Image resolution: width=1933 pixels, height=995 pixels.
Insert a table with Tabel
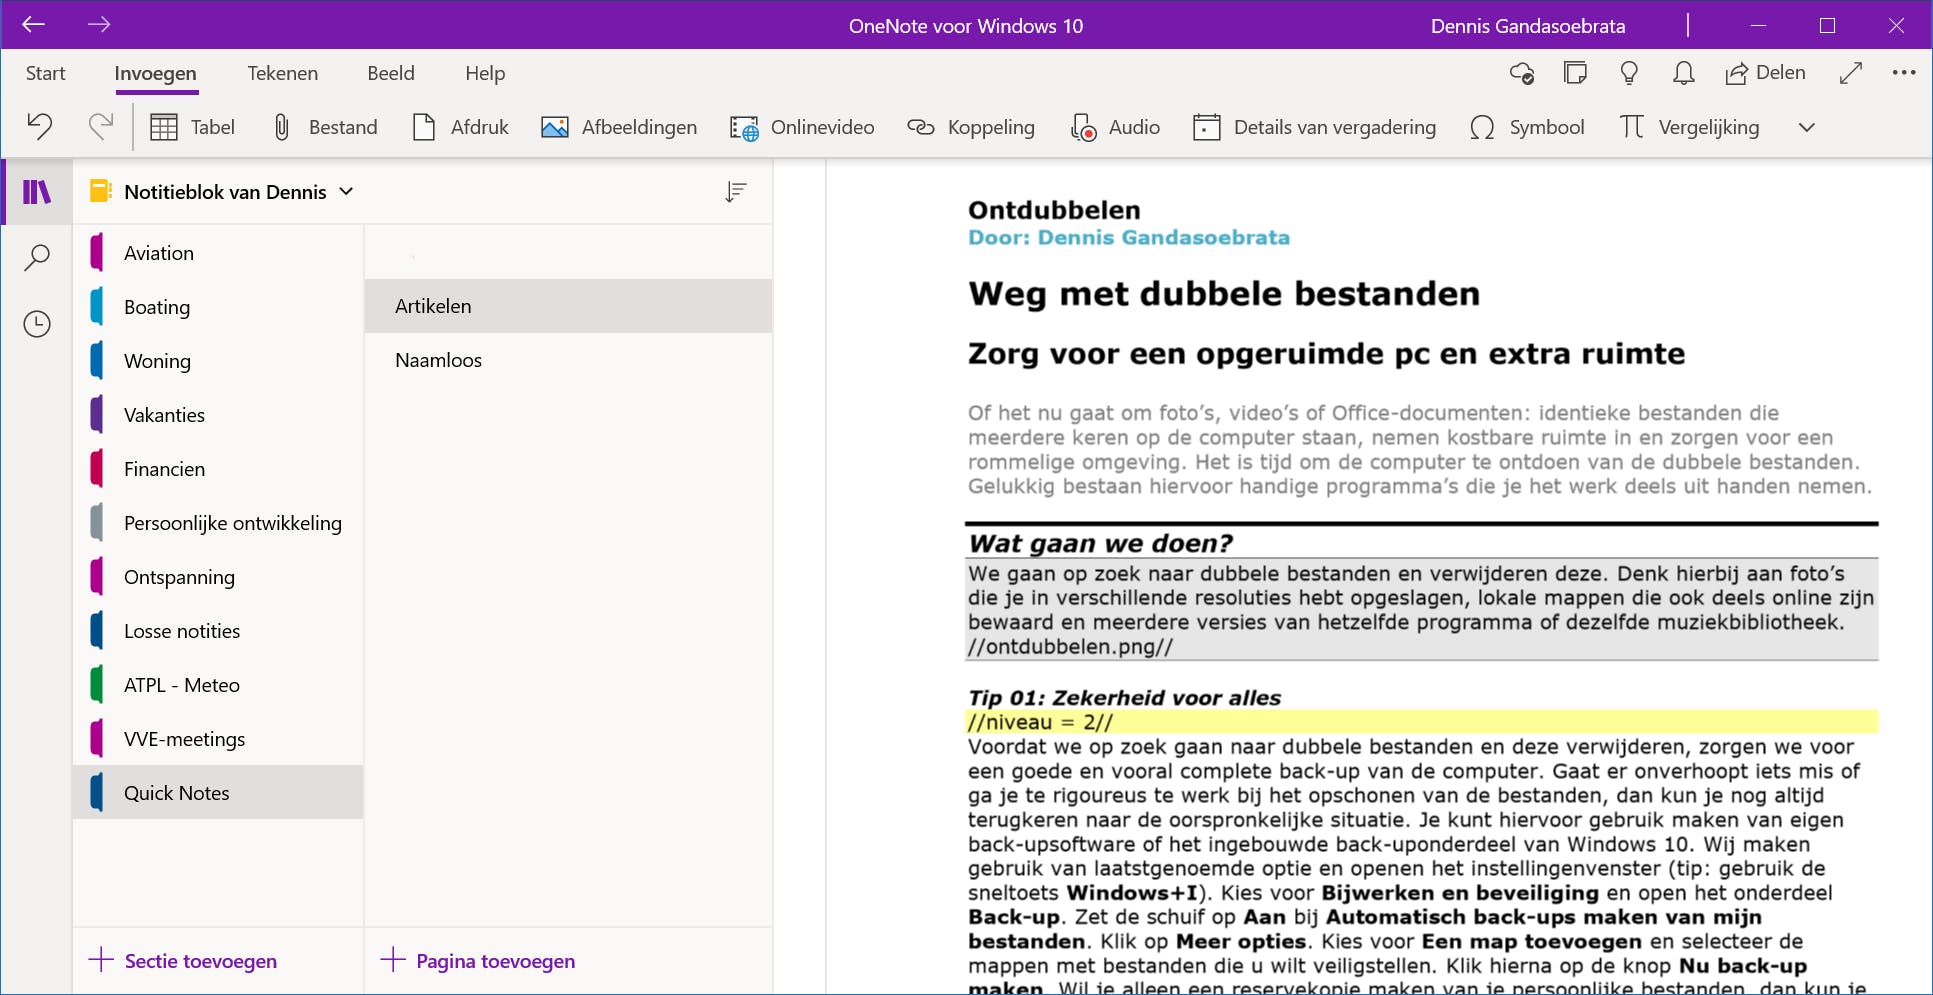pos(192,127)
